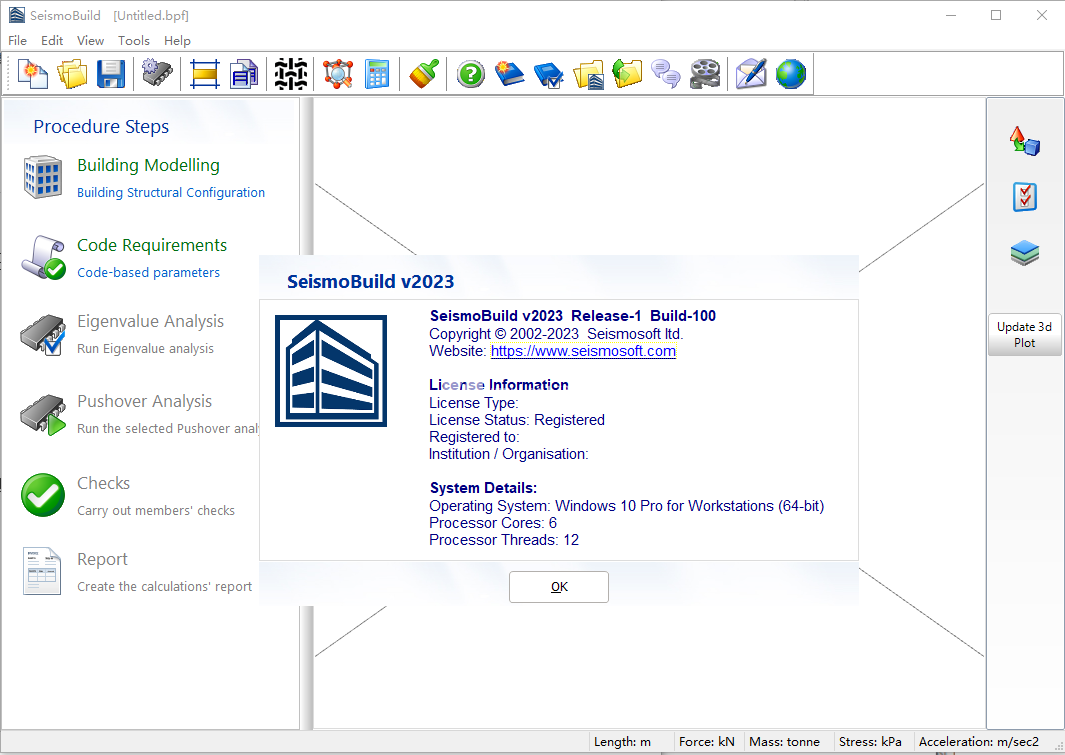Click the Acceleration: m/sec2 status entry

(979, 742)
